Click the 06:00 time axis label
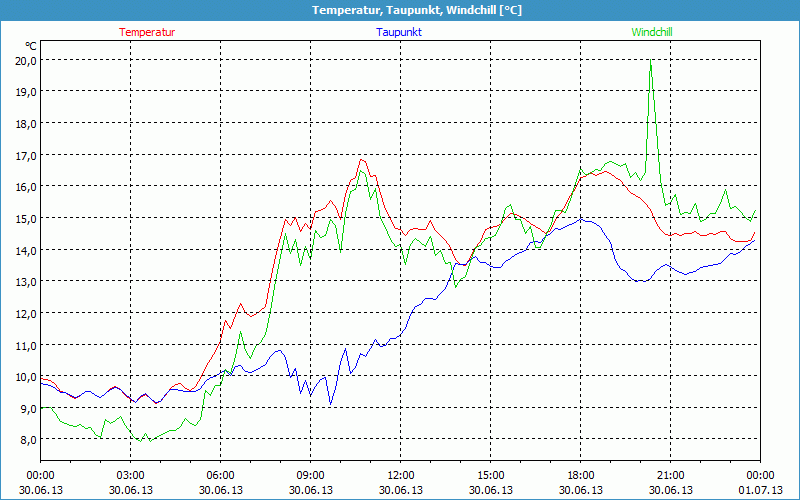 [221, 475]
